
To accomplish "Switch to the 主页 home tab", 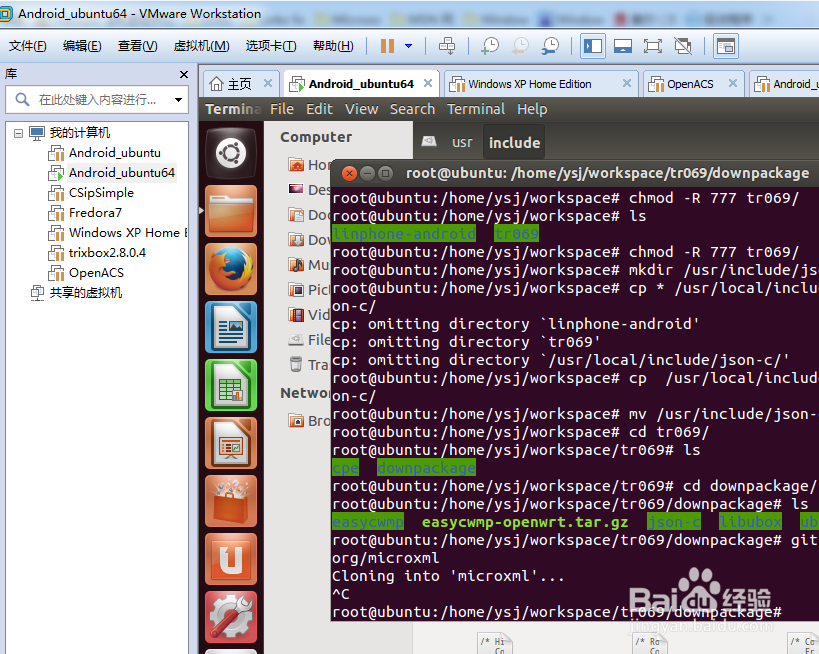I will [231, 84].
